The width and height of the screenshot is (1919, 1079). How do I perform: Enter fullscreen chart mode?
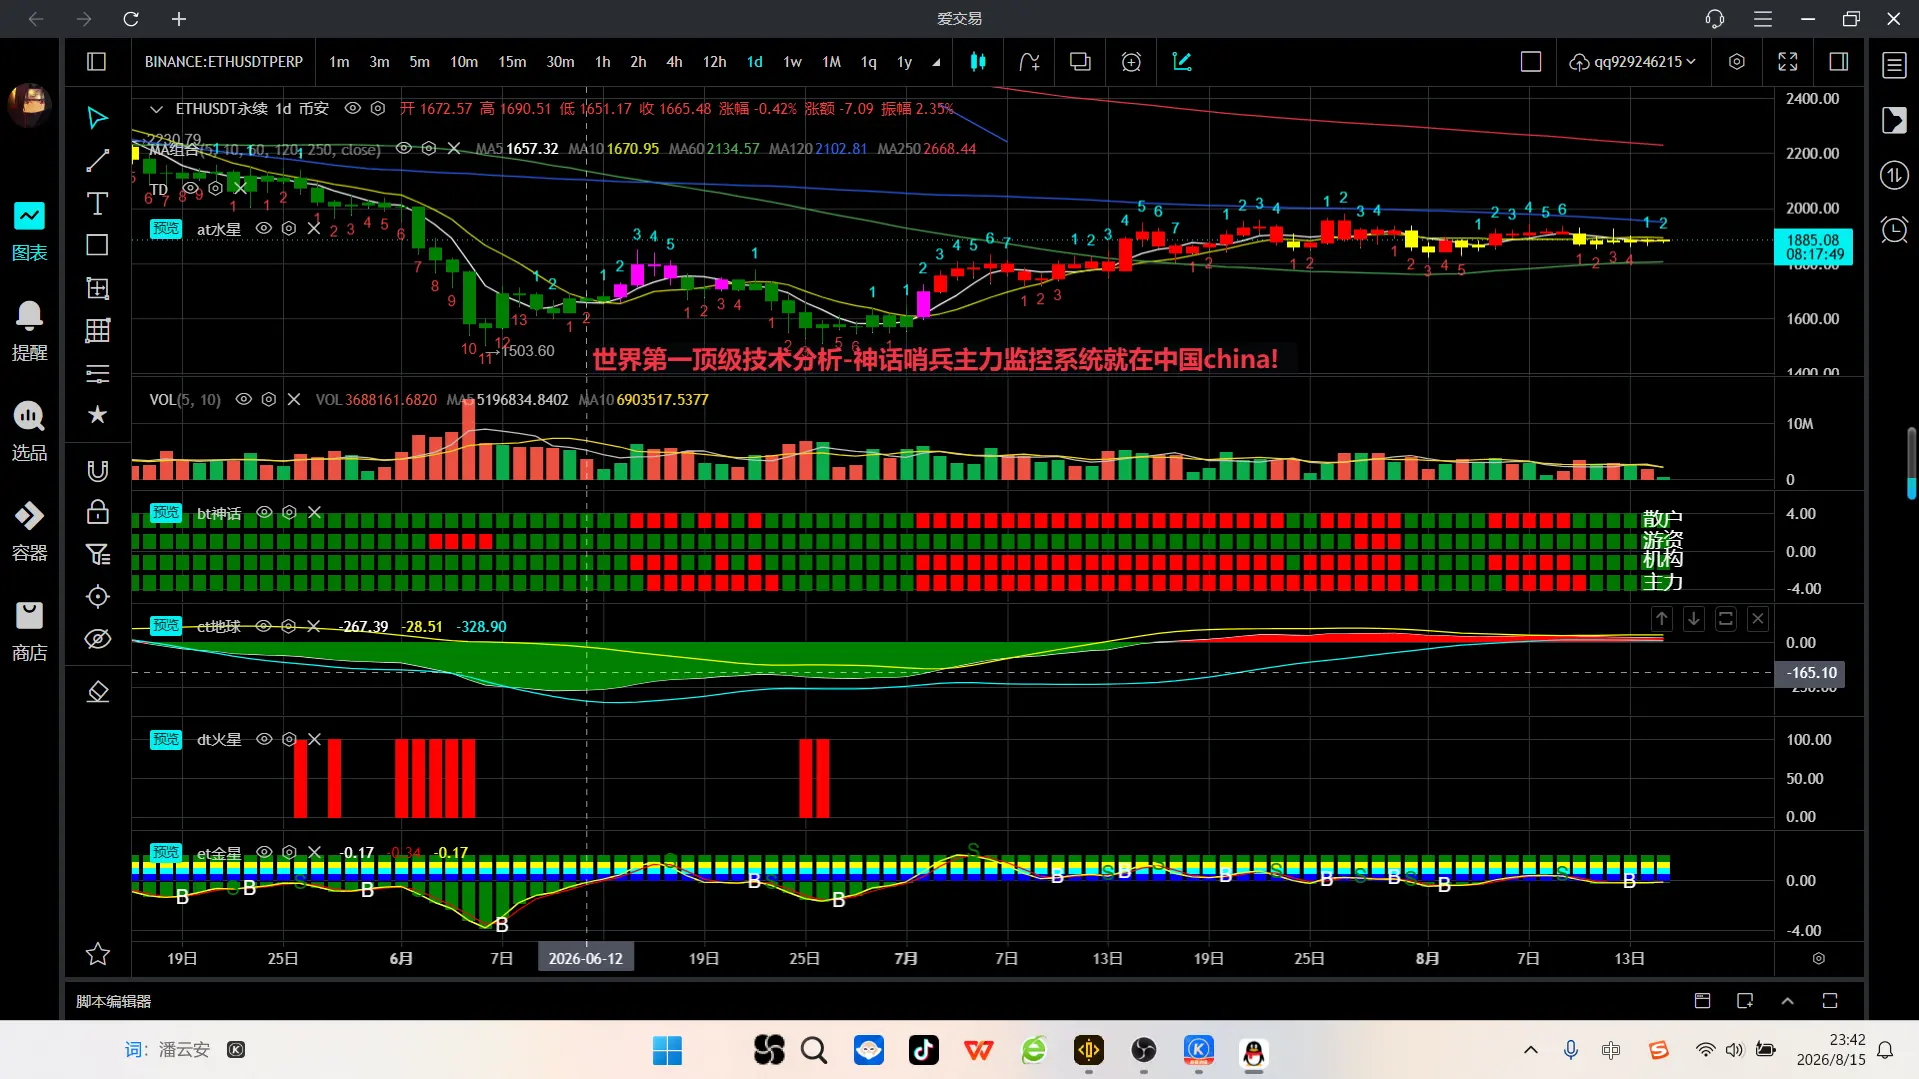pos(1788,62)
